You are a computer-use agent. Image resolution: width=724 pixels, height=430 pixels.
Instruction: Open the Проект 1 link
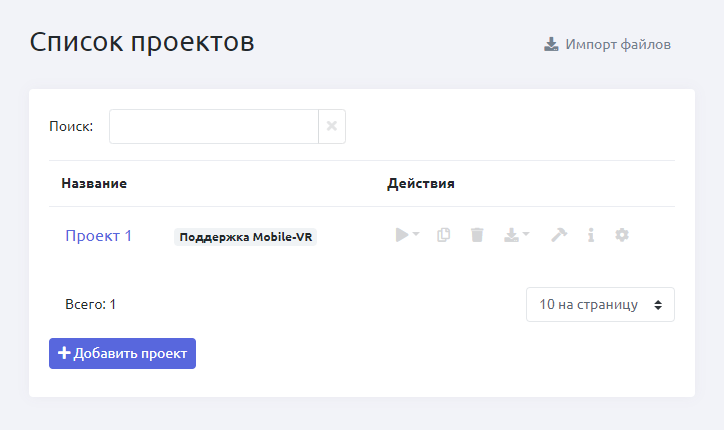pyautogui.click(x=99, y=236)
